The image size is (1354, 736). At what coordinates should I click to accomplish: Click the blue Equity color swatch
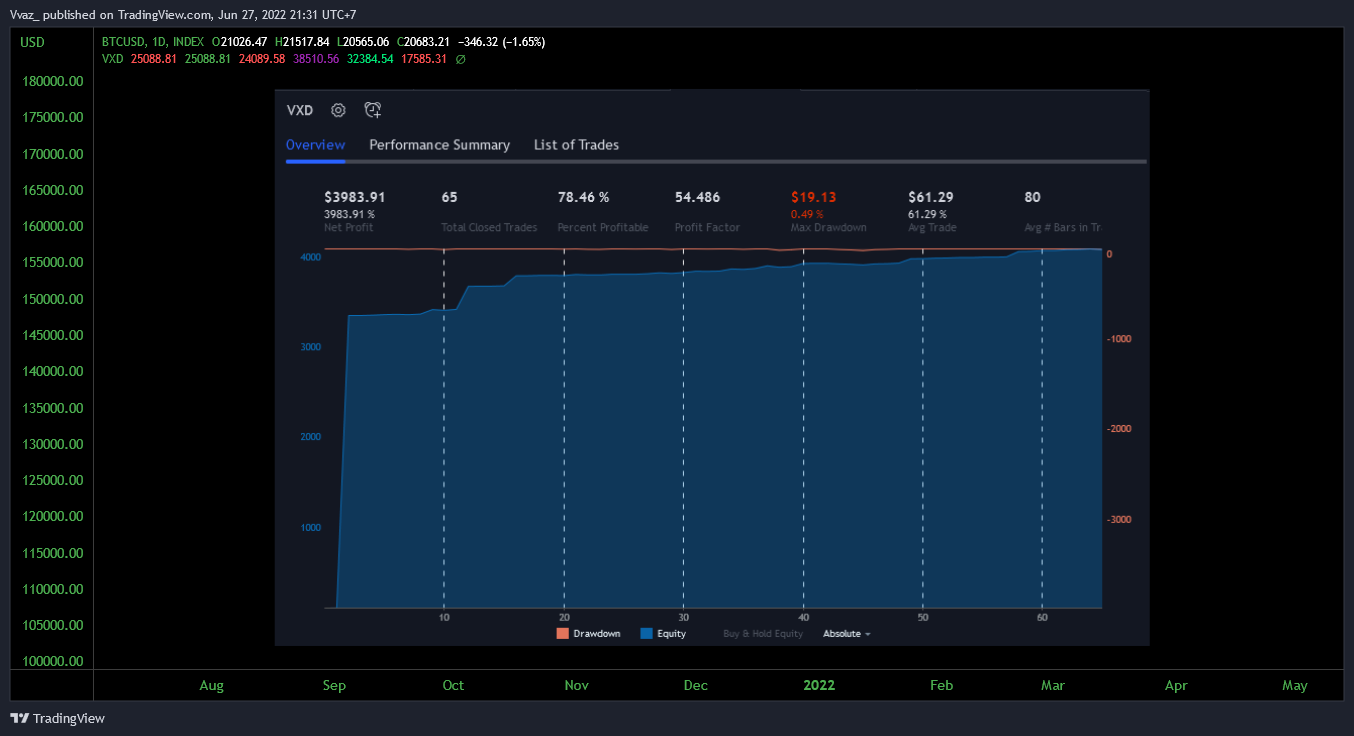pyautogui.click(x=646, y=634)
